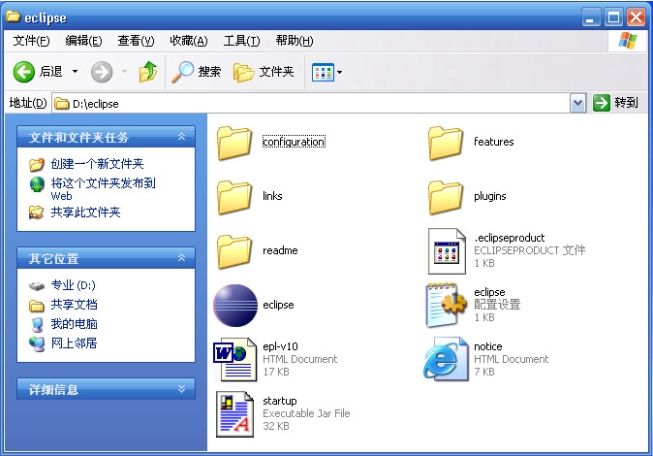
Task: Open the Views dropdown arrow
Action: pyautogui.click(x=339, y=72)
